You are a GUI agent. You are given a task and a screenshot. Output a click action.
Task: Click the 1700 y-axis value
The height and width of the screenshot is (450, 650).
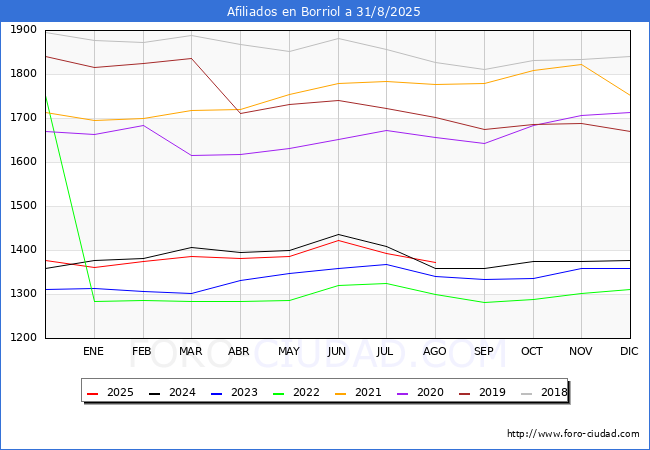tap(24, 118)
